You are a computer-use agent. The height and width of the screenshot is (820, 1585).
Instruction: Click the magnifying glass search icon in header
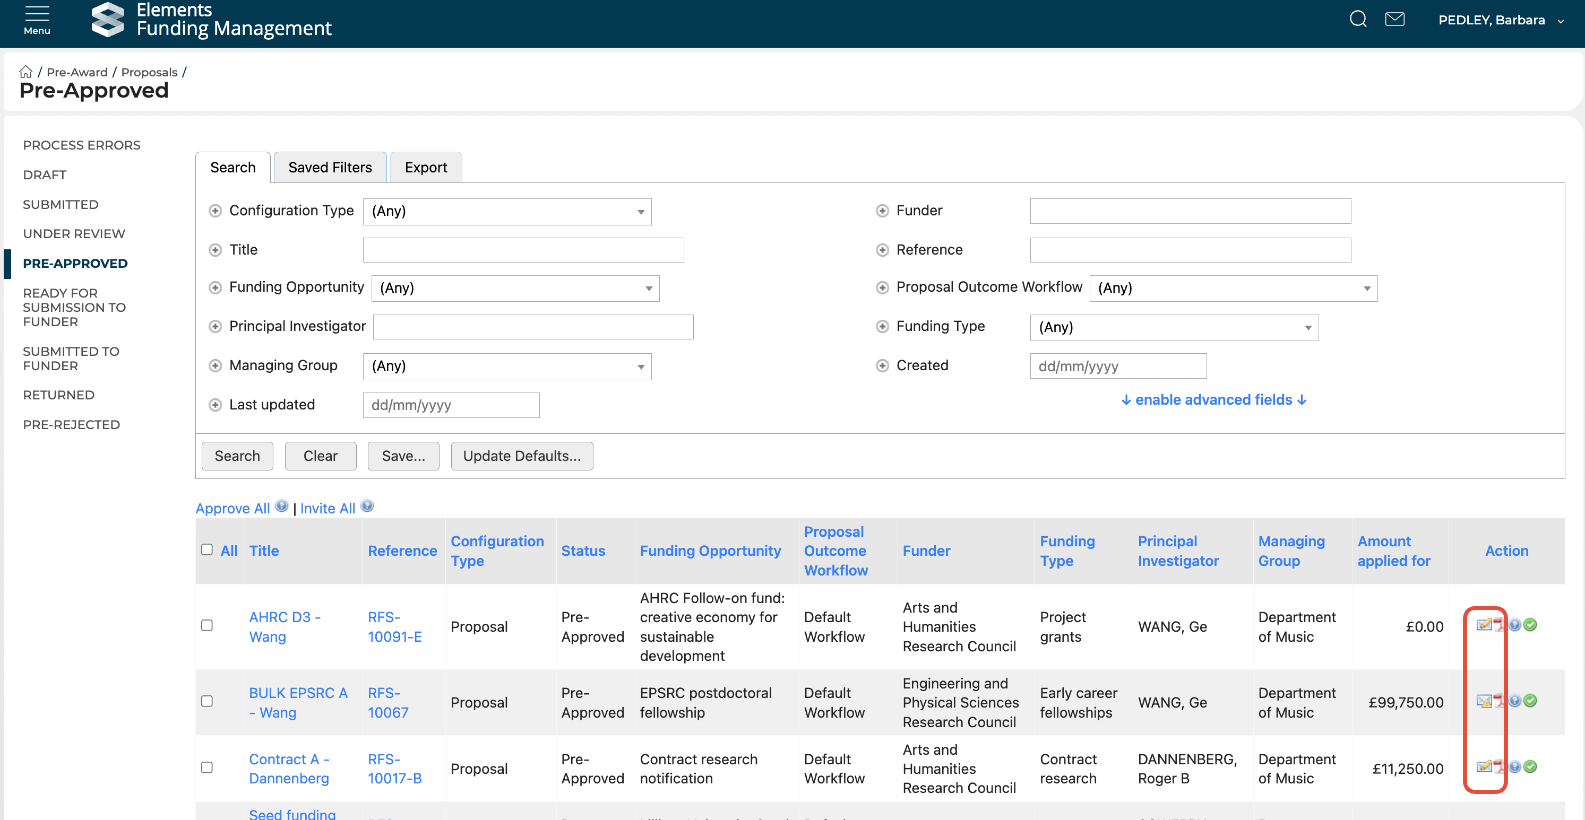click(1357, 19)
